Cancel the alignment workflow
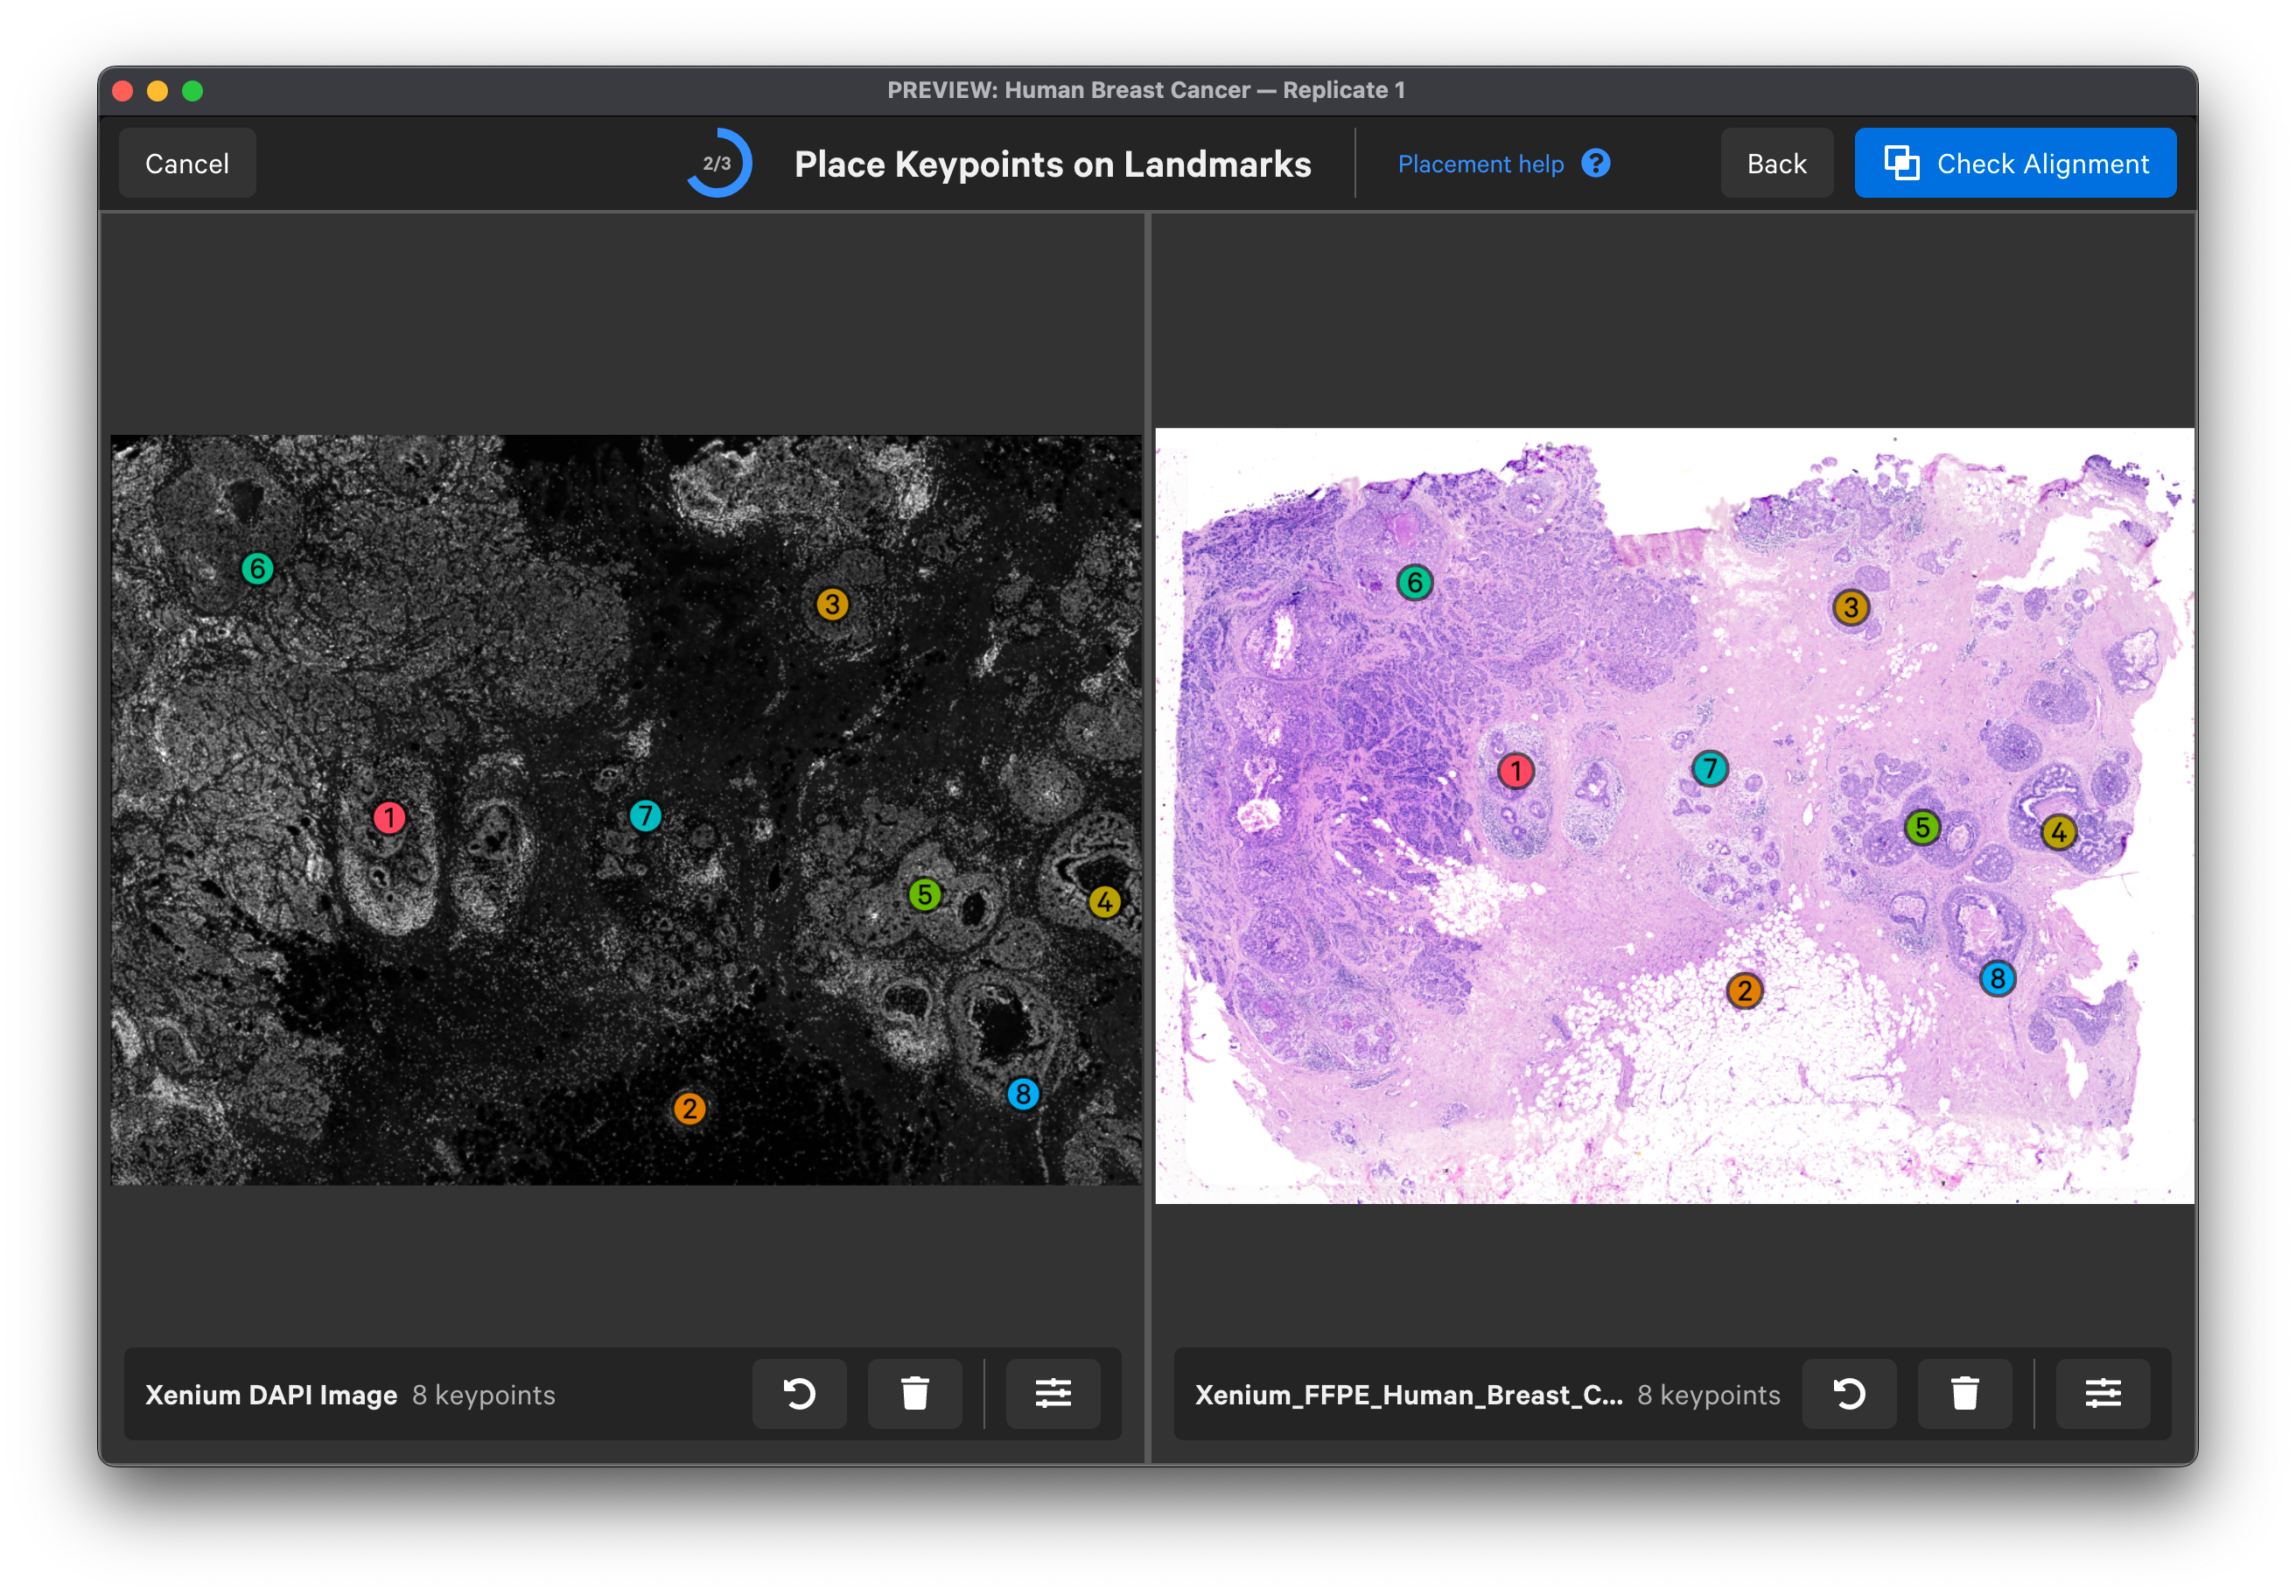The height and width of the screenshot is (1596, 2296). 187,163
